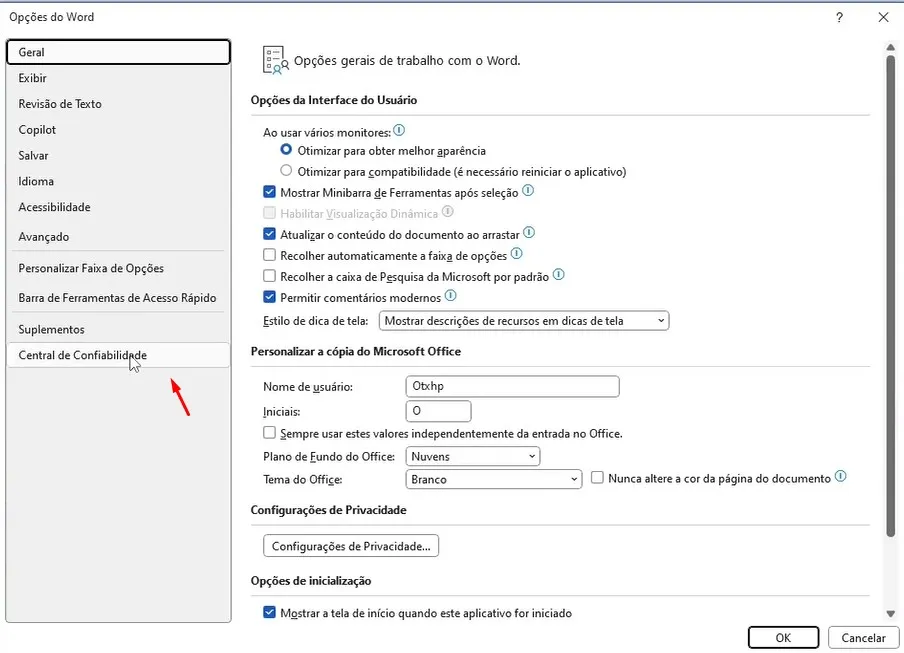Click the OK button
Image resolution: width=904 pixels, height=653 pixels.
tap(783, 637)
